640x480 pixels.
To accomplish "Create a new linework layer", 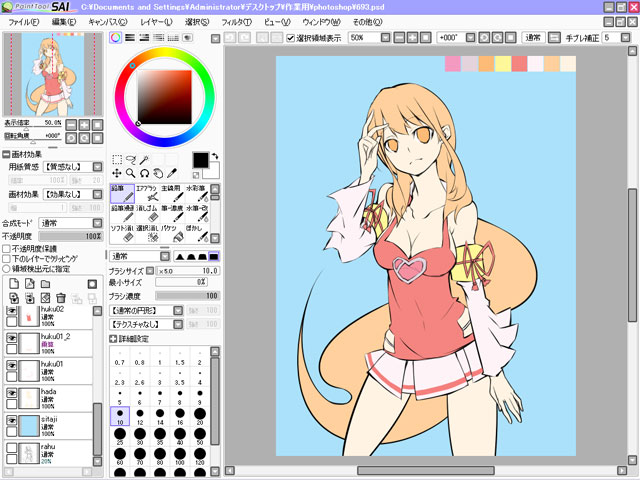I will [29, 284].
